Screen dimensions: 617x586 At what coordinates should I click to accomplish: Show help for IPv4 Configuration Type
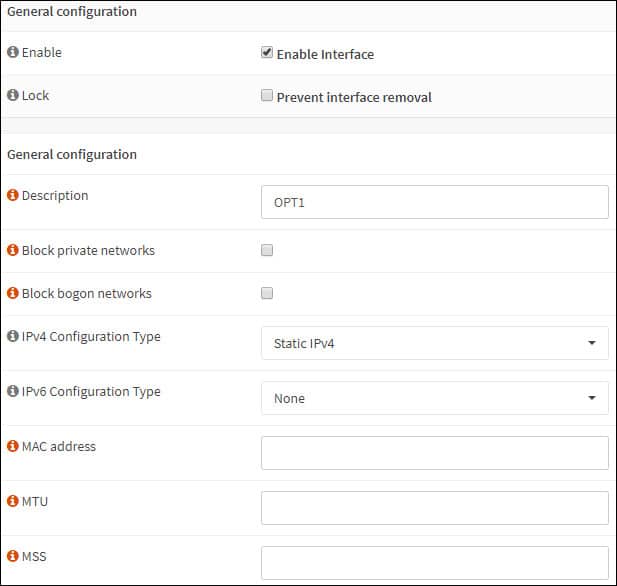point(13,337)
